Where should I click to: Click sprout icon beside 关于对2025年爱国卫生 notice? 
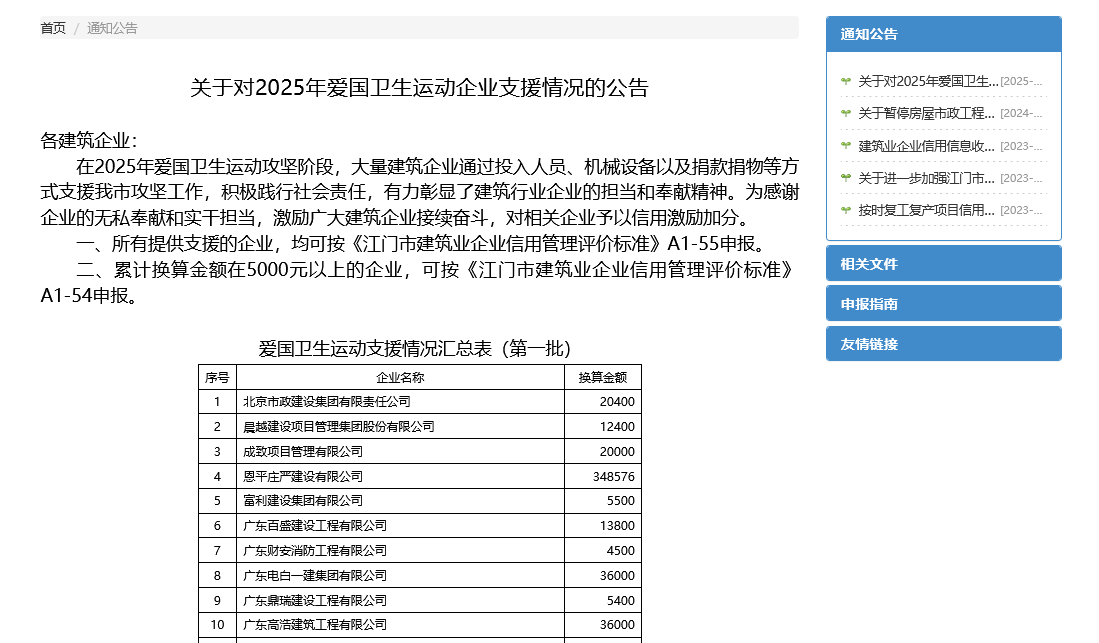(846, 81)
